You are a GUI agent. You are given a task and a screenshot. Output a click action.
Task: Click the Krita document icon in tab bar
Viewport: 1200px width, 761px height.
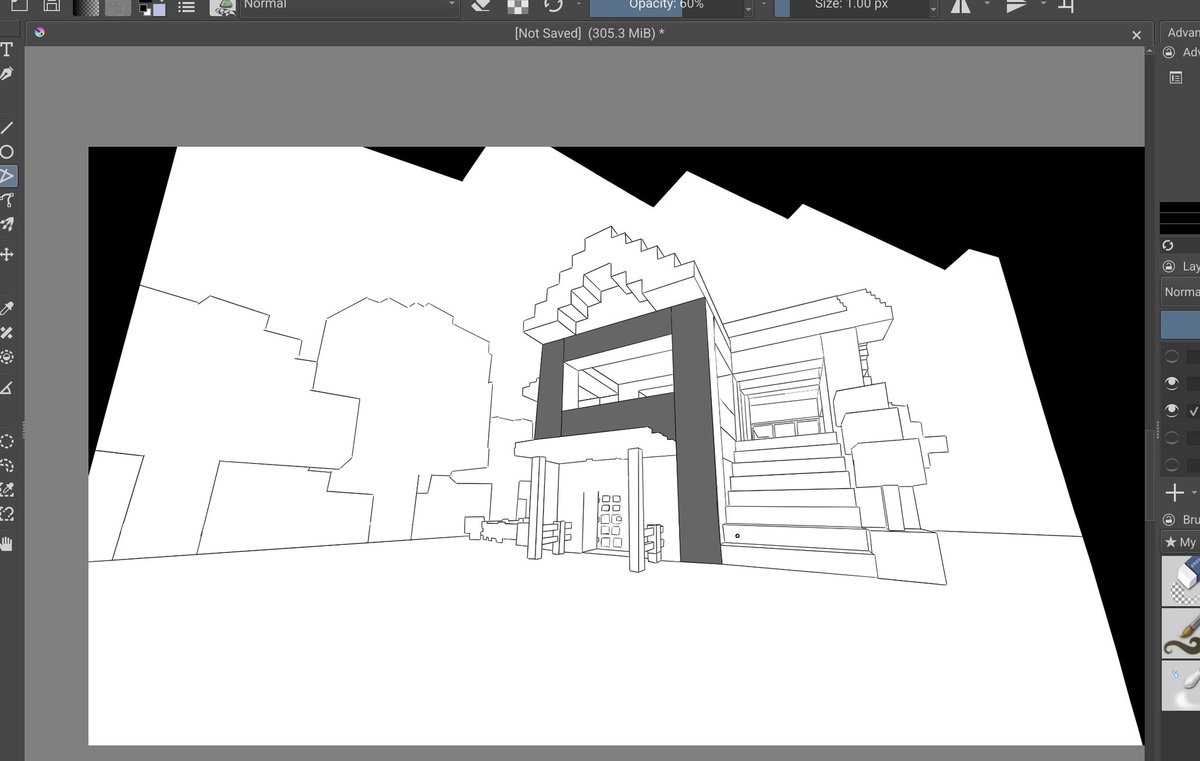pyautogui.click(x=39, y=33)
